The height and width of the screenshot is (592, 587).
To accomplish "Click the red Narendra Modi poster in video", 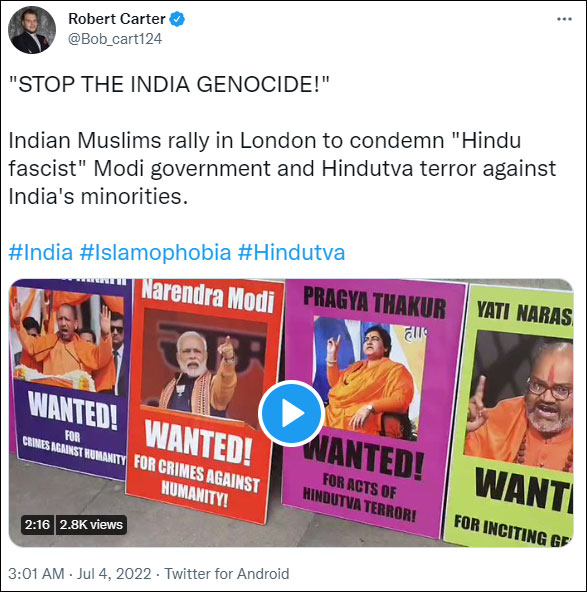I will [204, 401].
